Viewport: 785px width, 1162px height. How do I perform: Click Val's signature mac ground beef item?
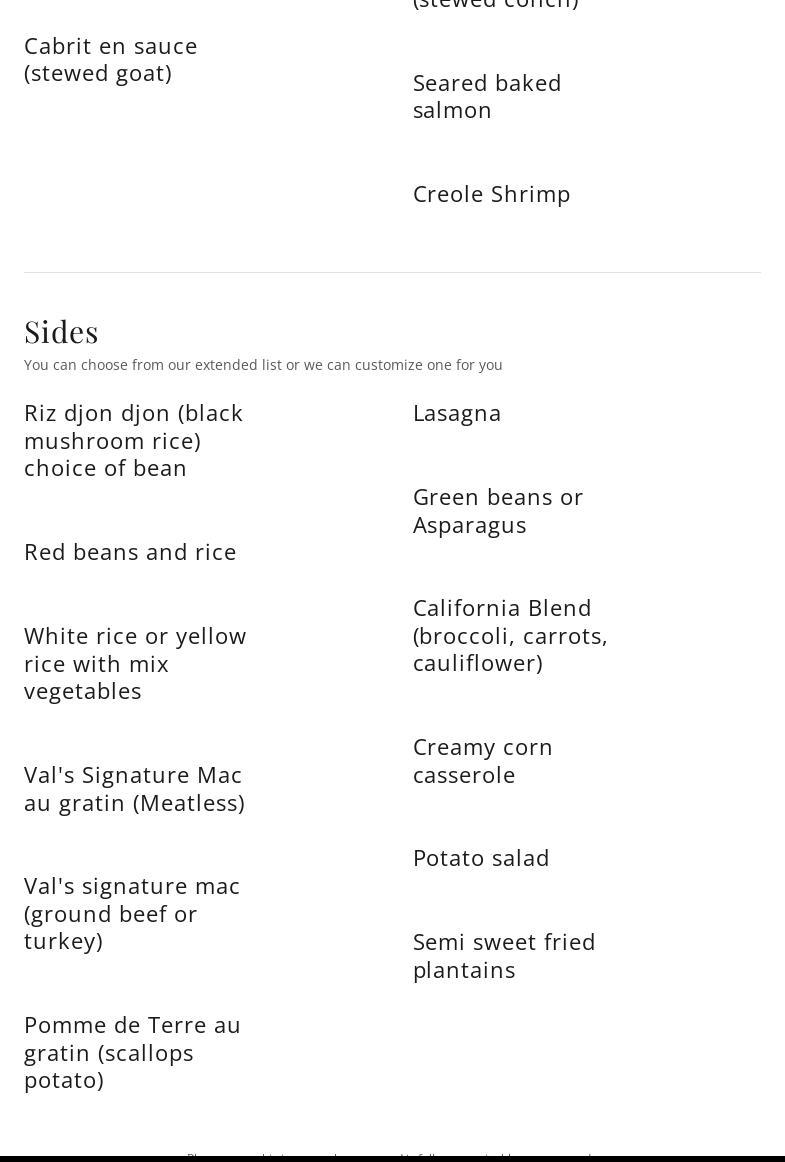click(132, 913)
